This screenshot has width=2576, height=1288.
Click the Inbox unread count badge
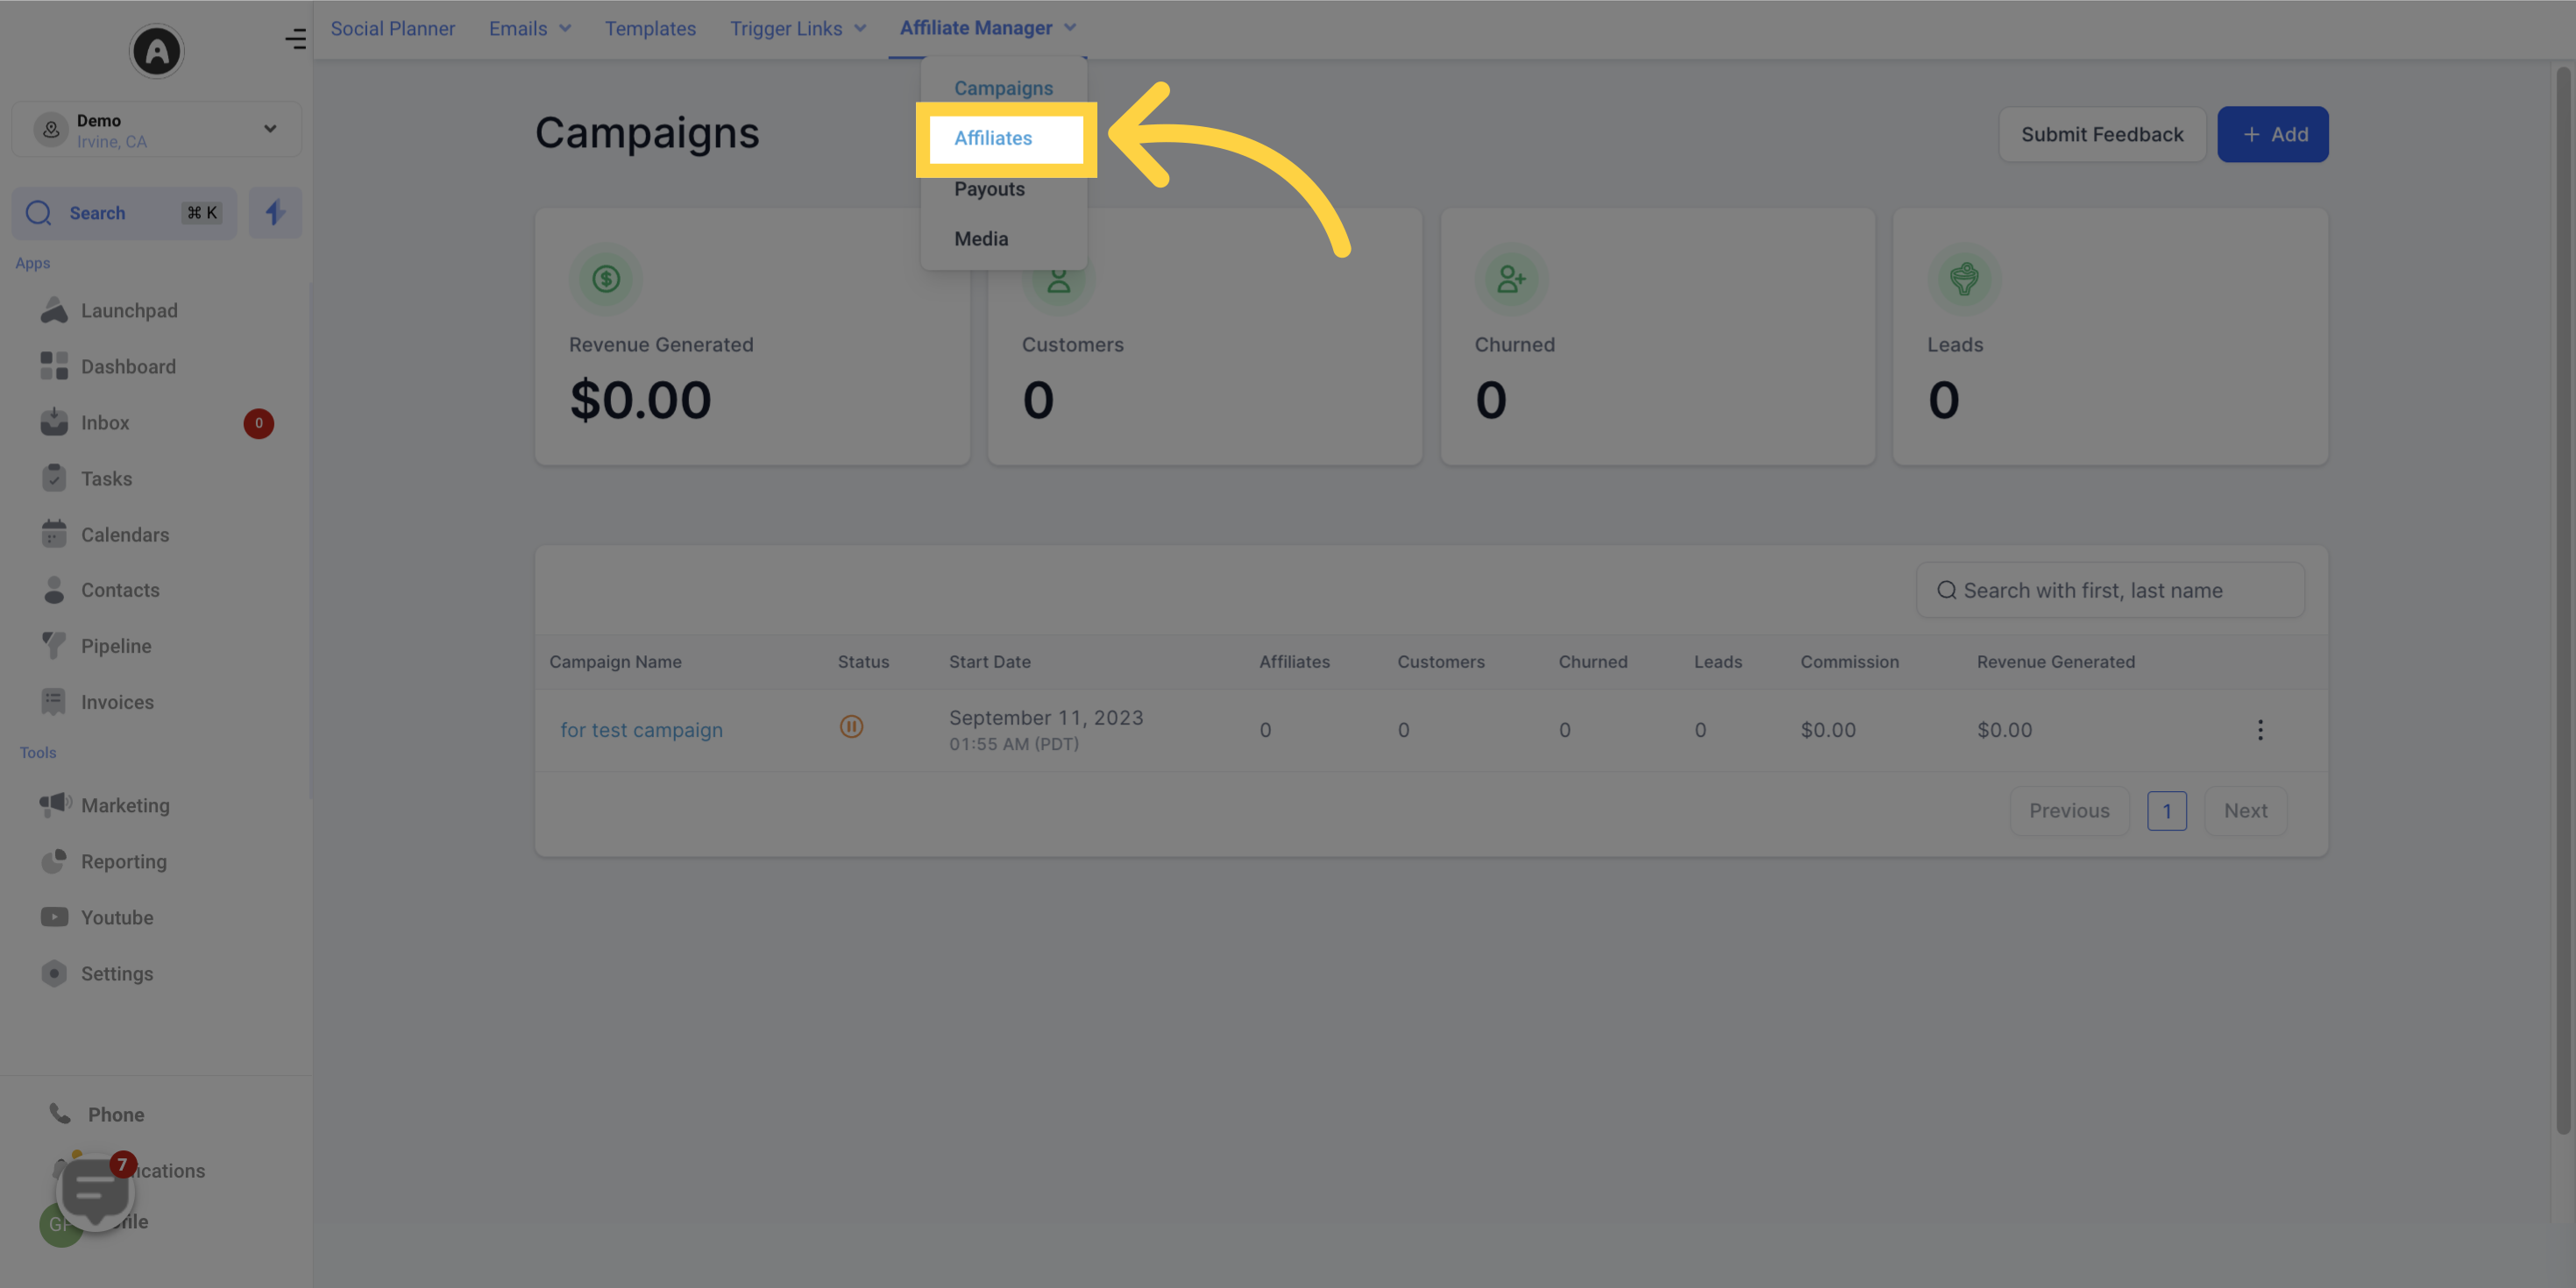(x=258, y=423)
